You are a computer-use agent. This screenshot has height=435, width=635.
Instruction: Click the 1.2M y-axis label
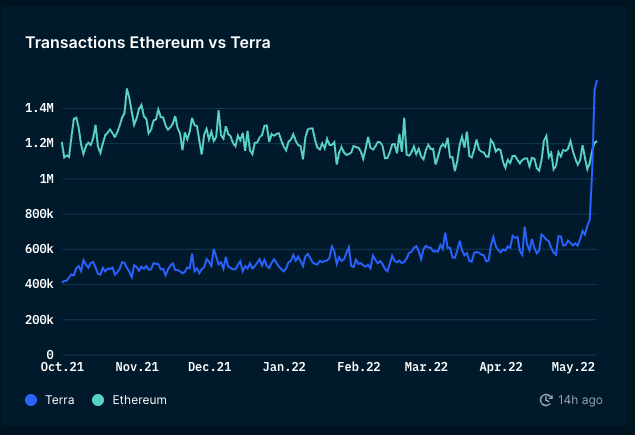[39, 143]
